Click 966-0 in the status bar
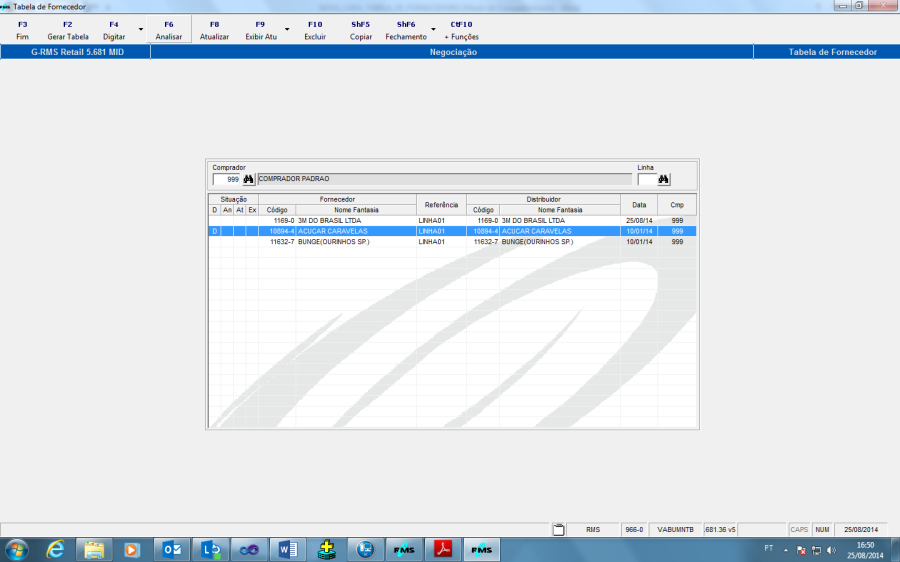Image resolution: width=900 pixels, height=562 pixels. click(634, 529)
